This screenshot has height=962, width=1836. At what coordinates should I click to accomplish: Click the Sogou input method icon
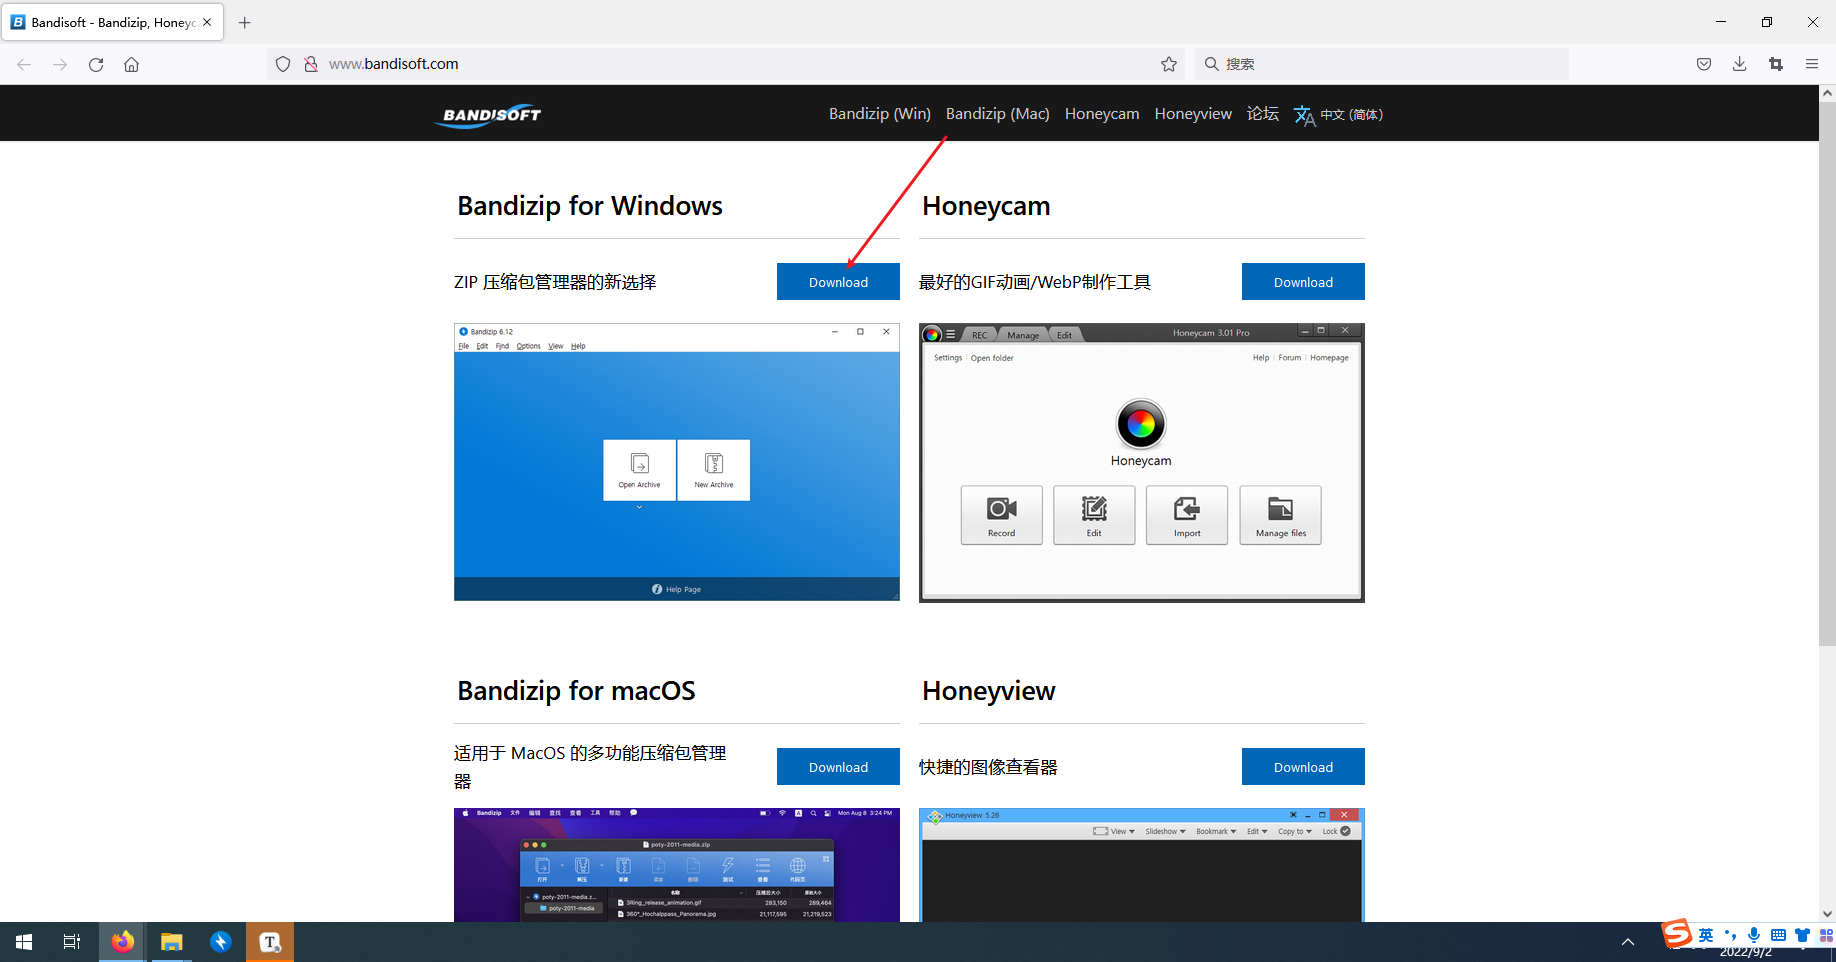coord(1677,933)
